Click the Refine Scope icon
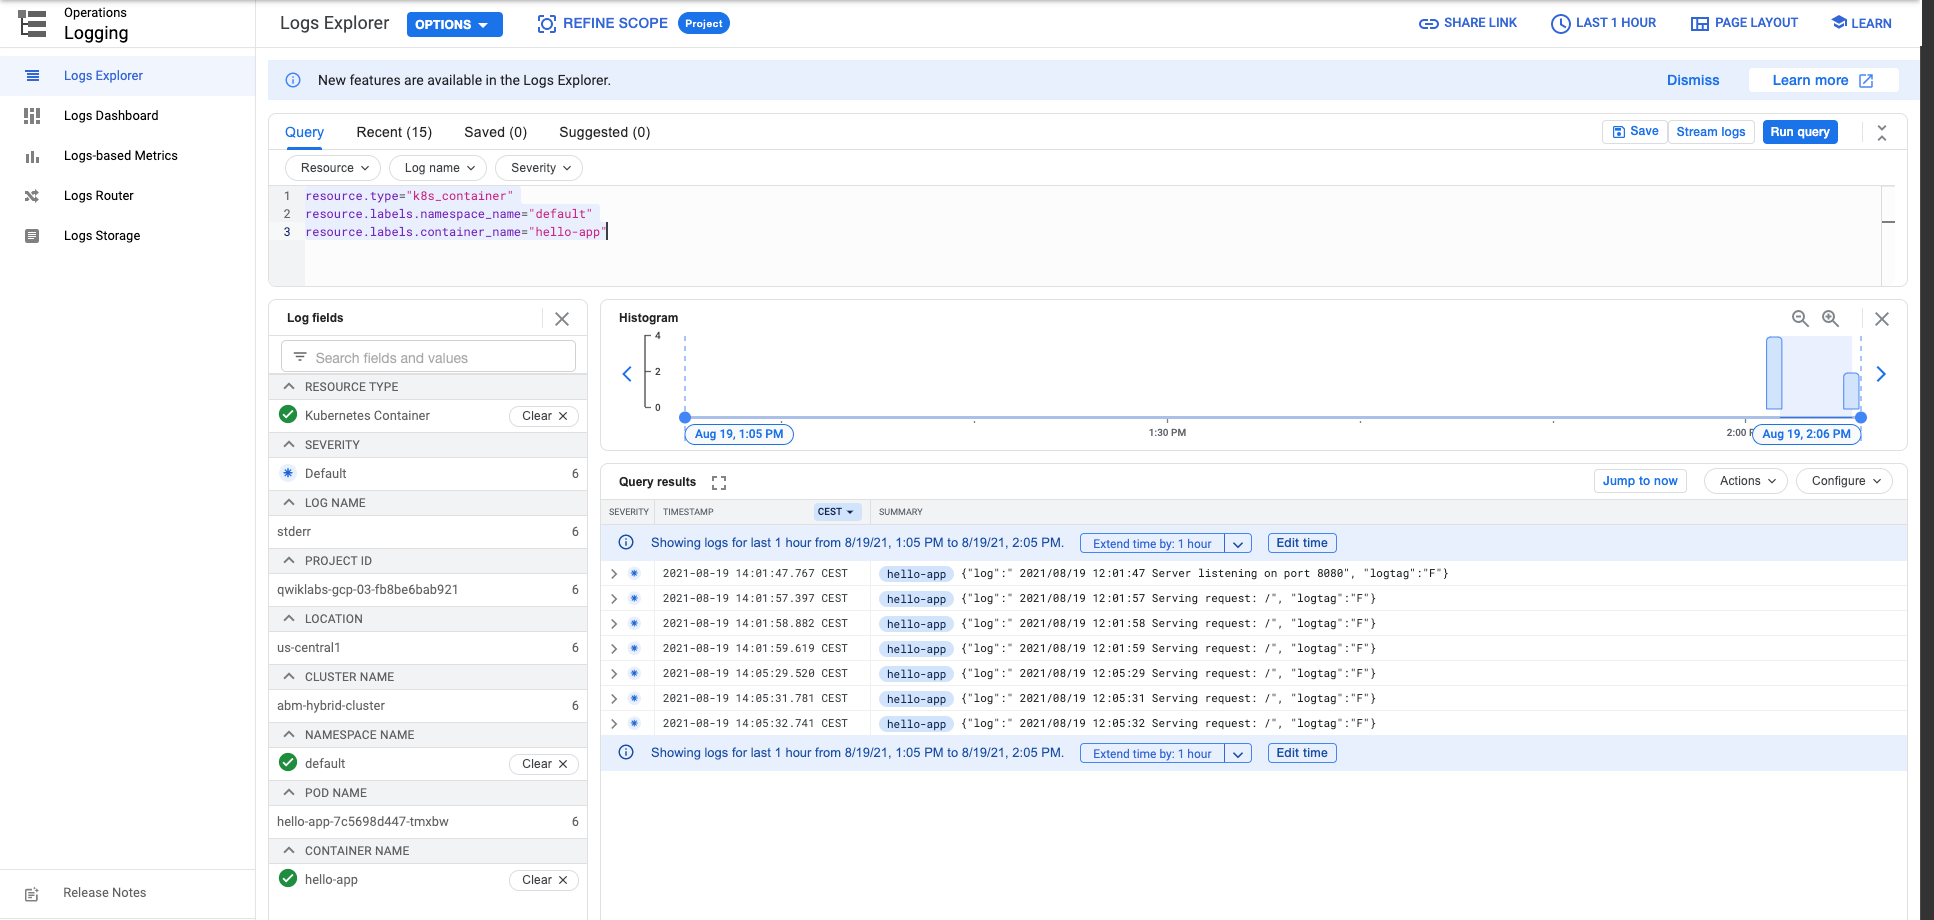Viewport: 1934px width, 920px height. [547, 24]
